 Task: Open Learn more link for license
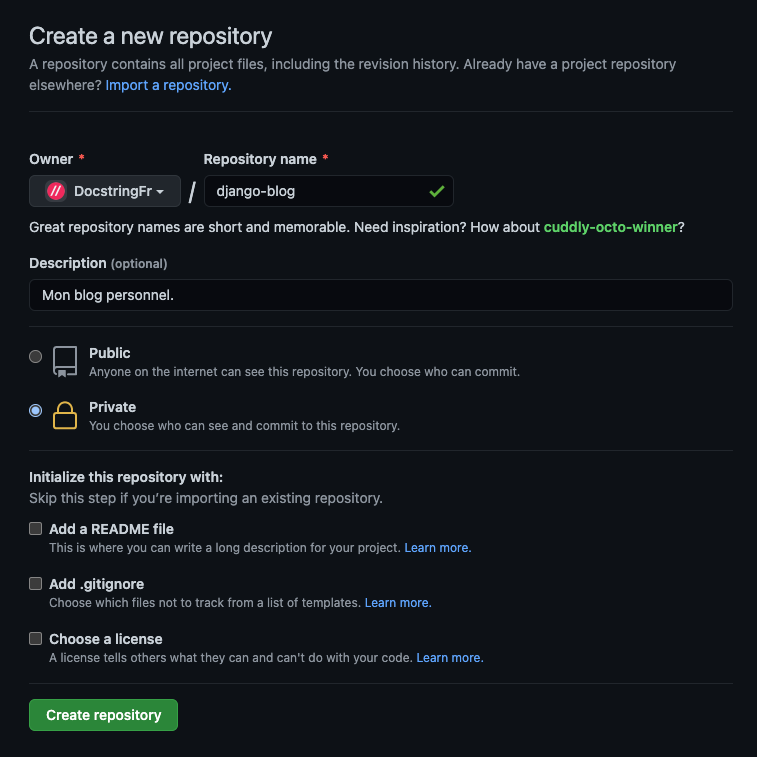click(x=450, y=658)
